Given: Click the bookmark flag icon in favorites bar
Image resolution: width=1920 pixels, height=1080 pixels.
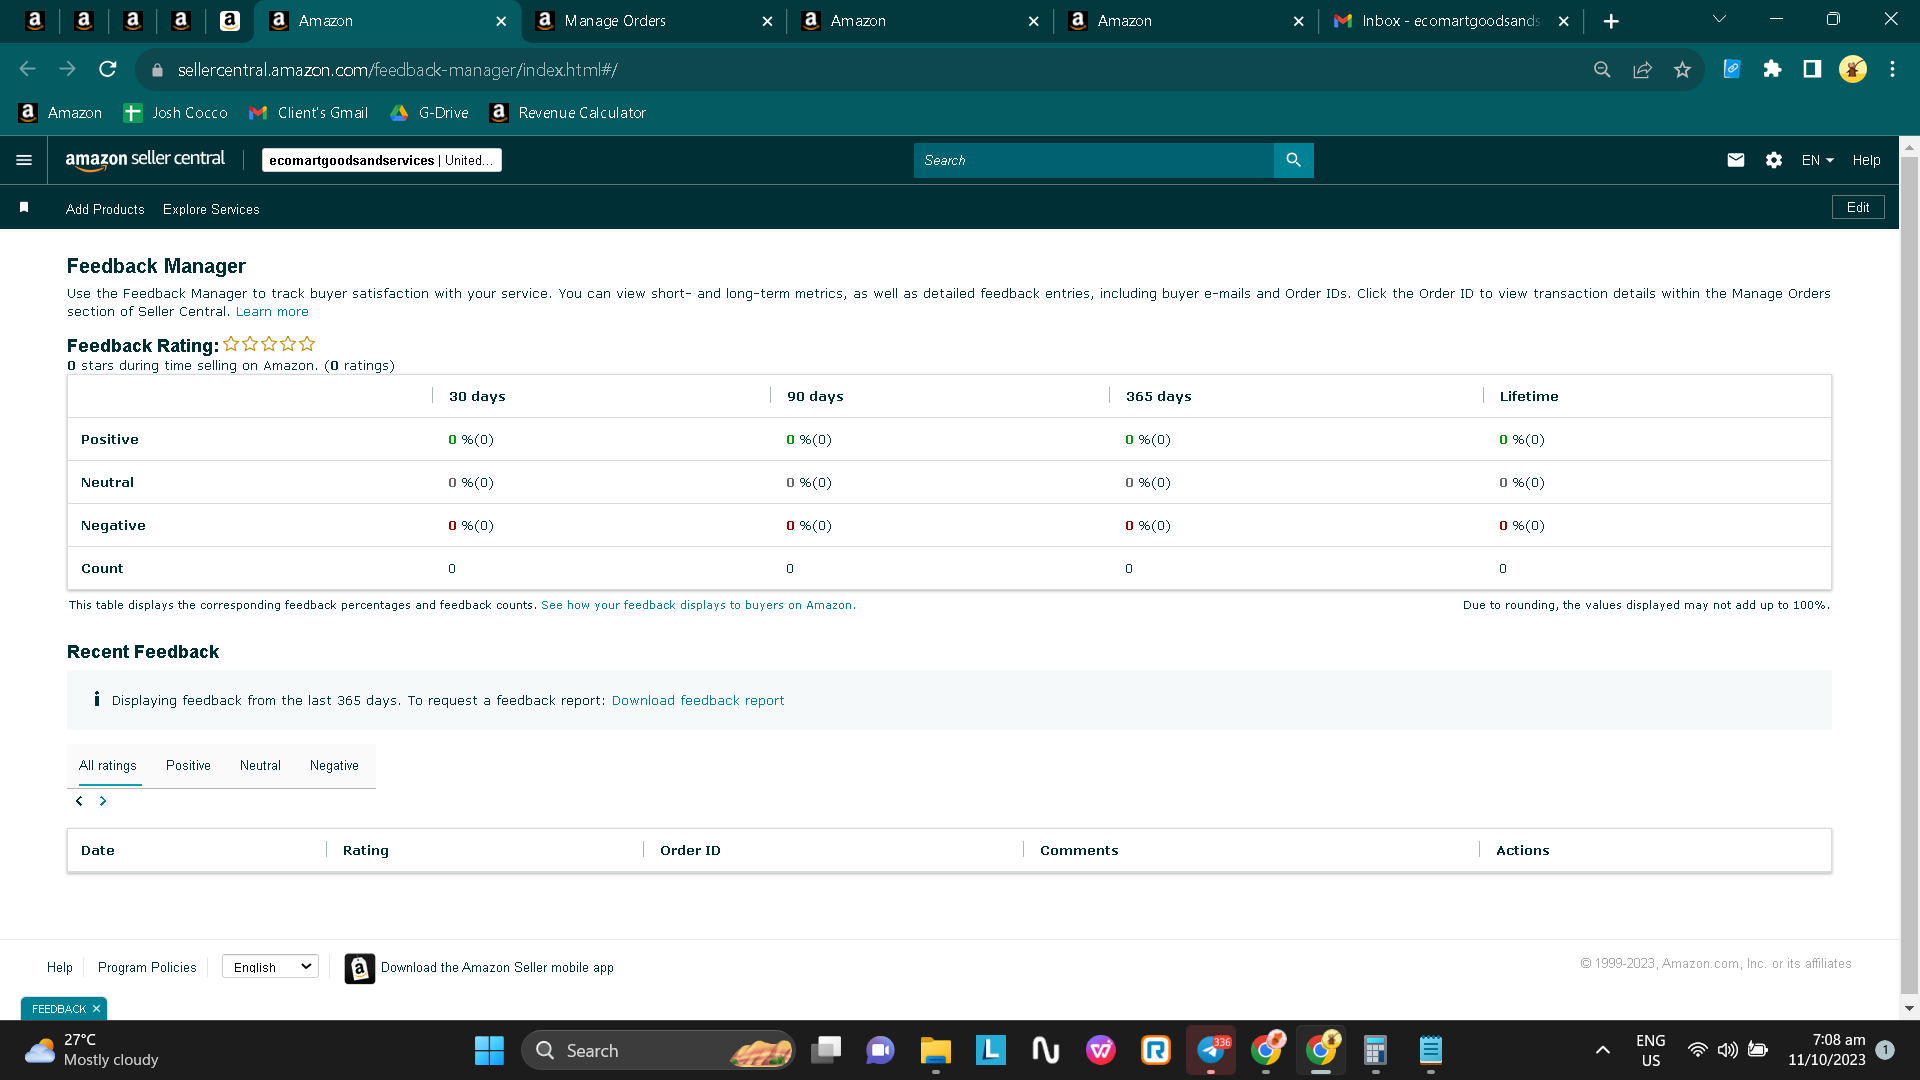Looking at the screenshot, I should (x=24, y=207).
